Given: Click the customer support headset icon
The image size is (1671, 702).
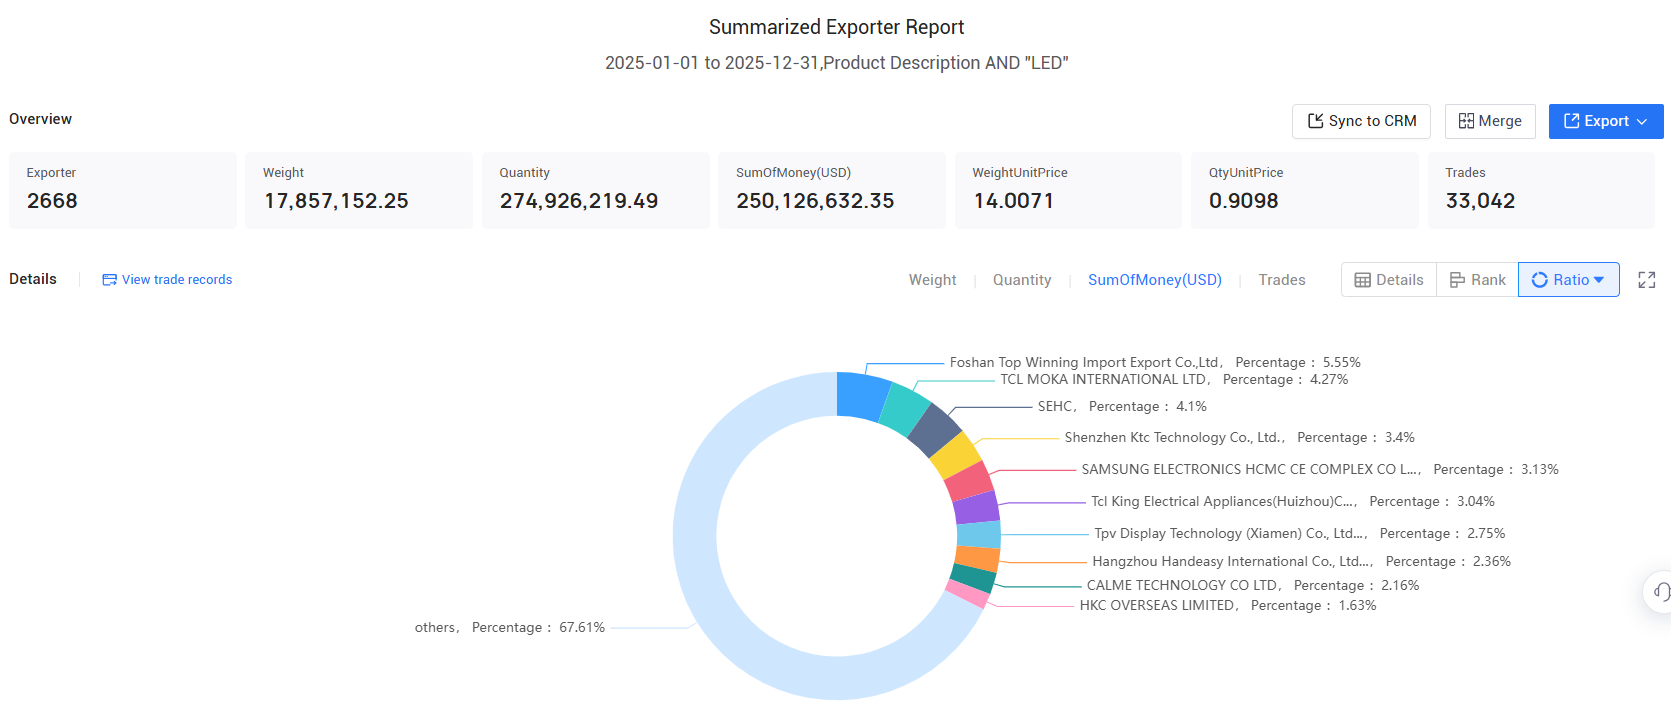Looking at the screenshot, I should click(x=1660, y=592).
